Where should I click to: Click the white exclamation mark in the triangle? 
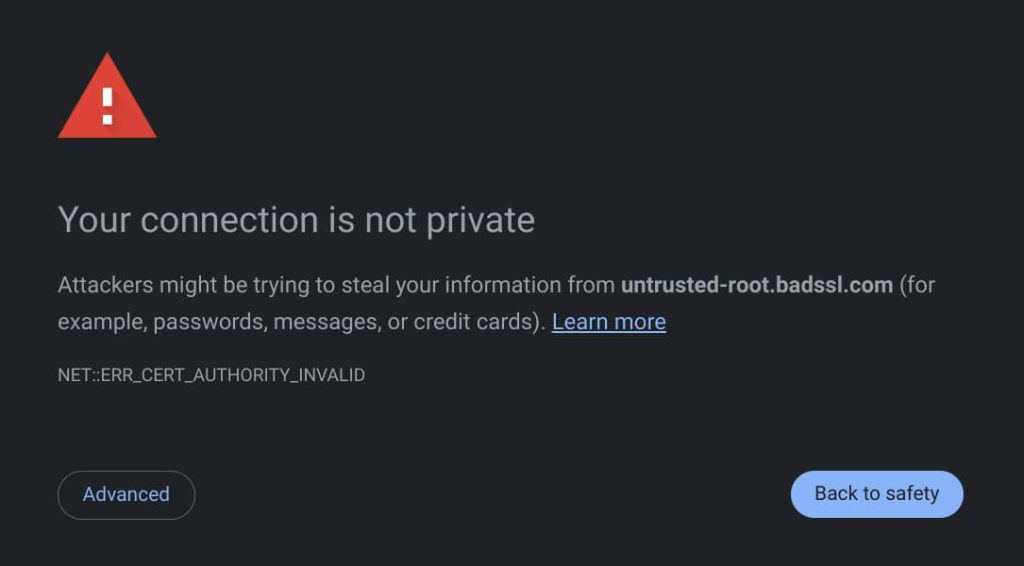tap(107, 106)
